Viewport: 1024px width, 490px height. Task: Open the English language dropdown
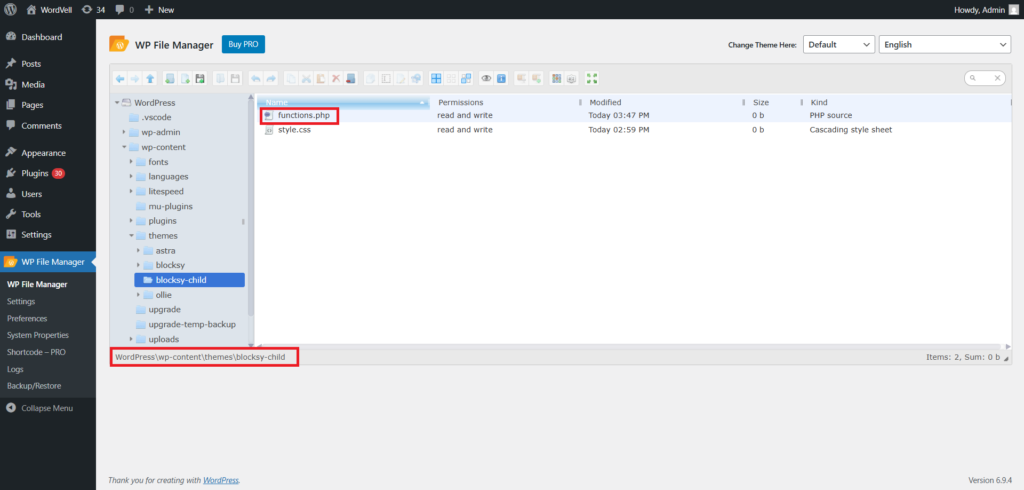point(945,44)
